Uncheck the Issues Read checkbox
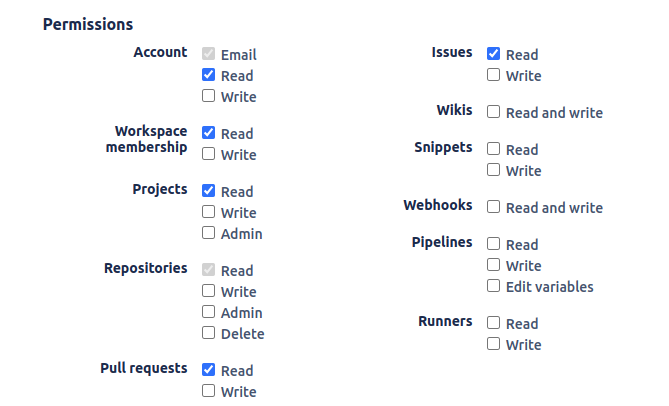Screen dimensions: 669x406 click(493, 54)
